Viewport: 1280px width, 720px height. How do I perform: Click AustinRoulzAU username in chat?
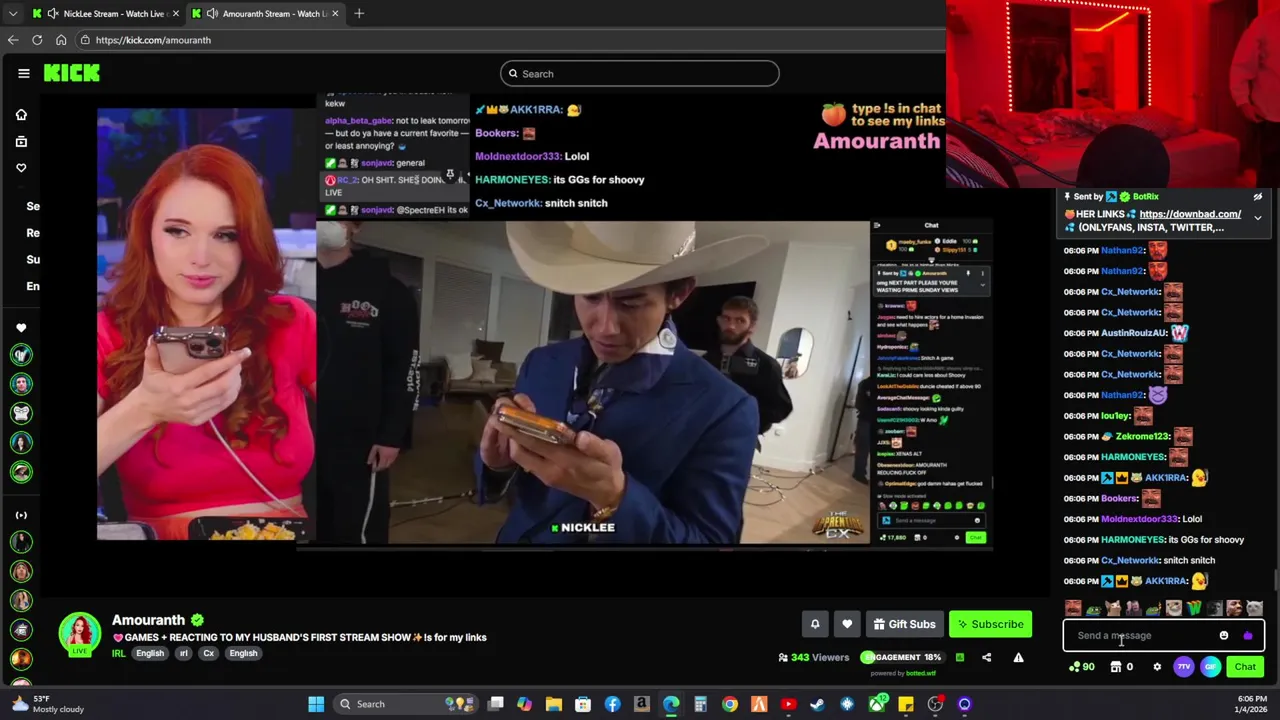click(1134, 333)
